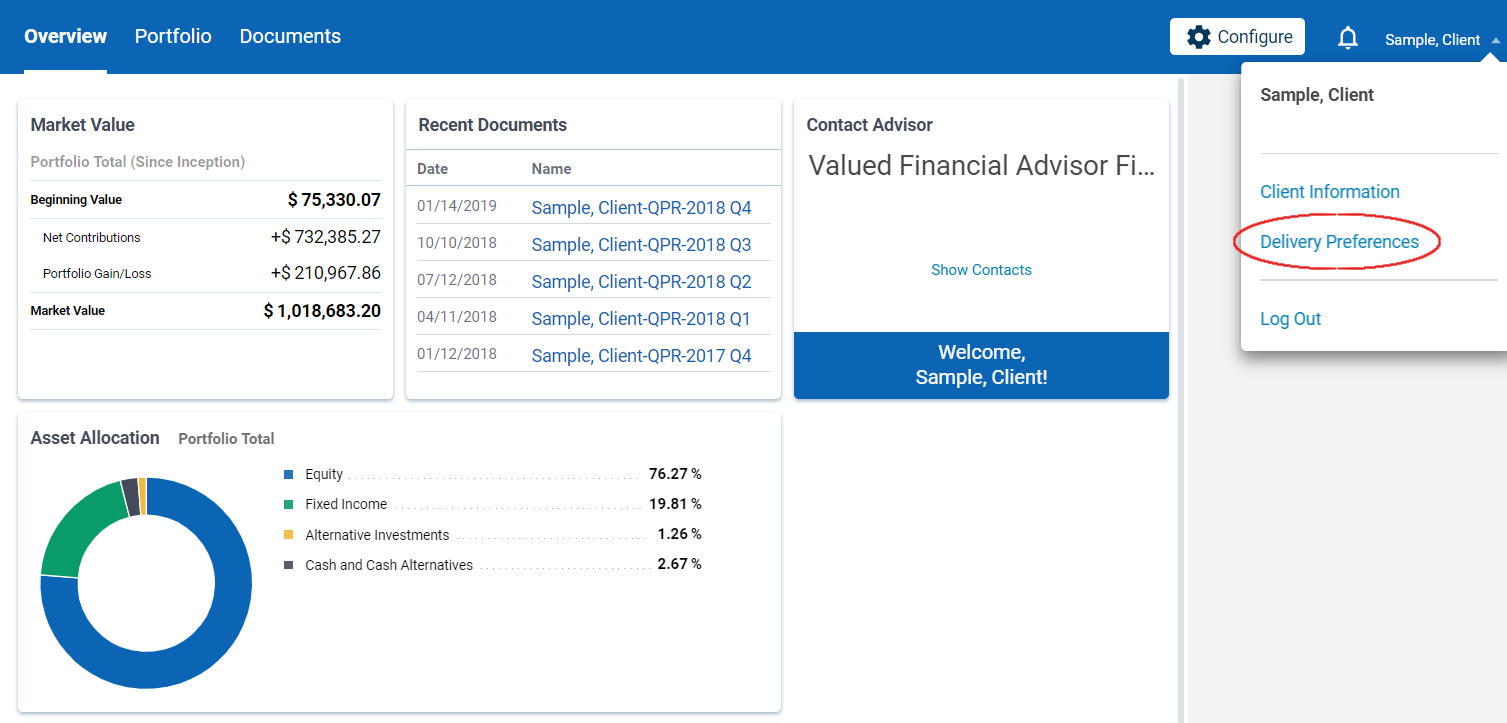
Task: Open the Sample, Client-QPR-2017 Q4 document
Action: point(640,355)
